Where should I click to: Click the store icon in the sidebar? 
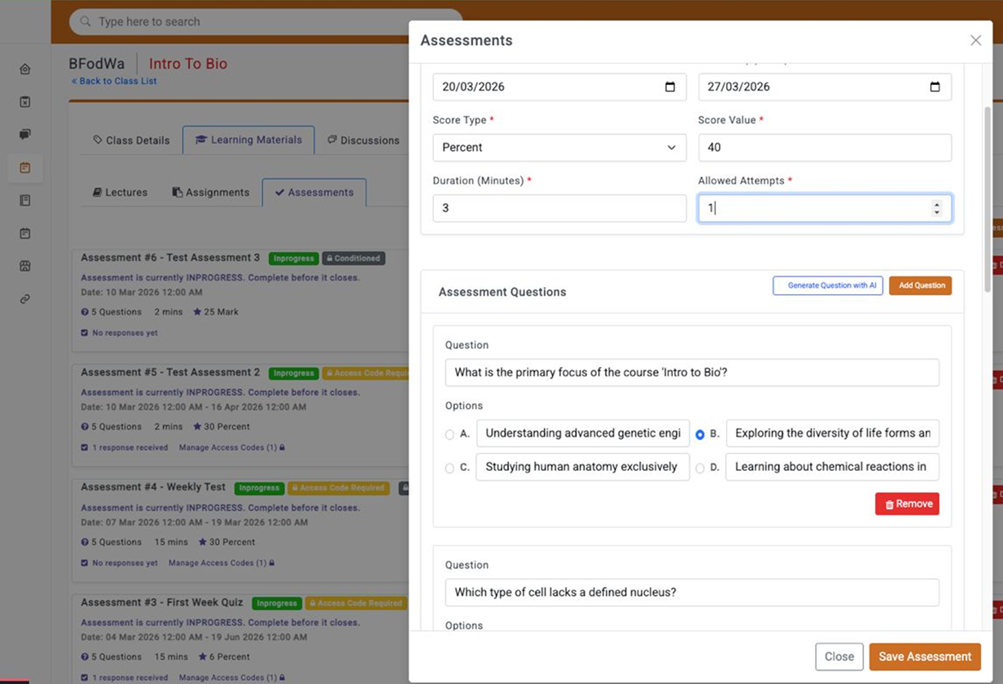coord(25,266)
